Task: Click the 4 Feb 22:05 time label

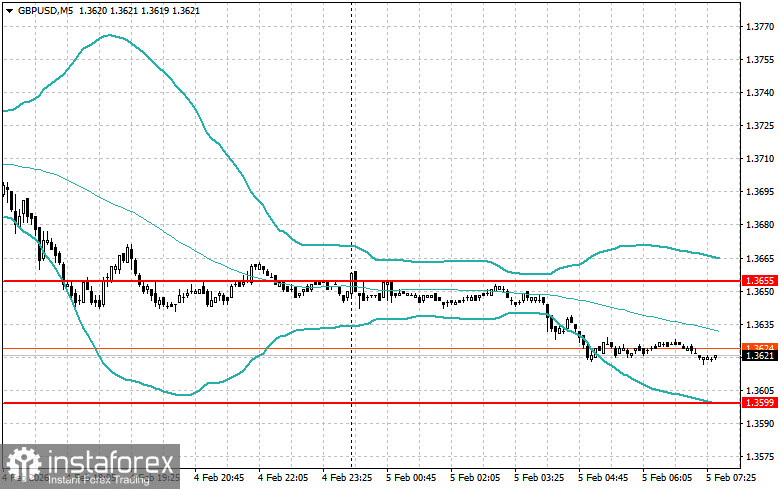Action: tap(283, 478)
